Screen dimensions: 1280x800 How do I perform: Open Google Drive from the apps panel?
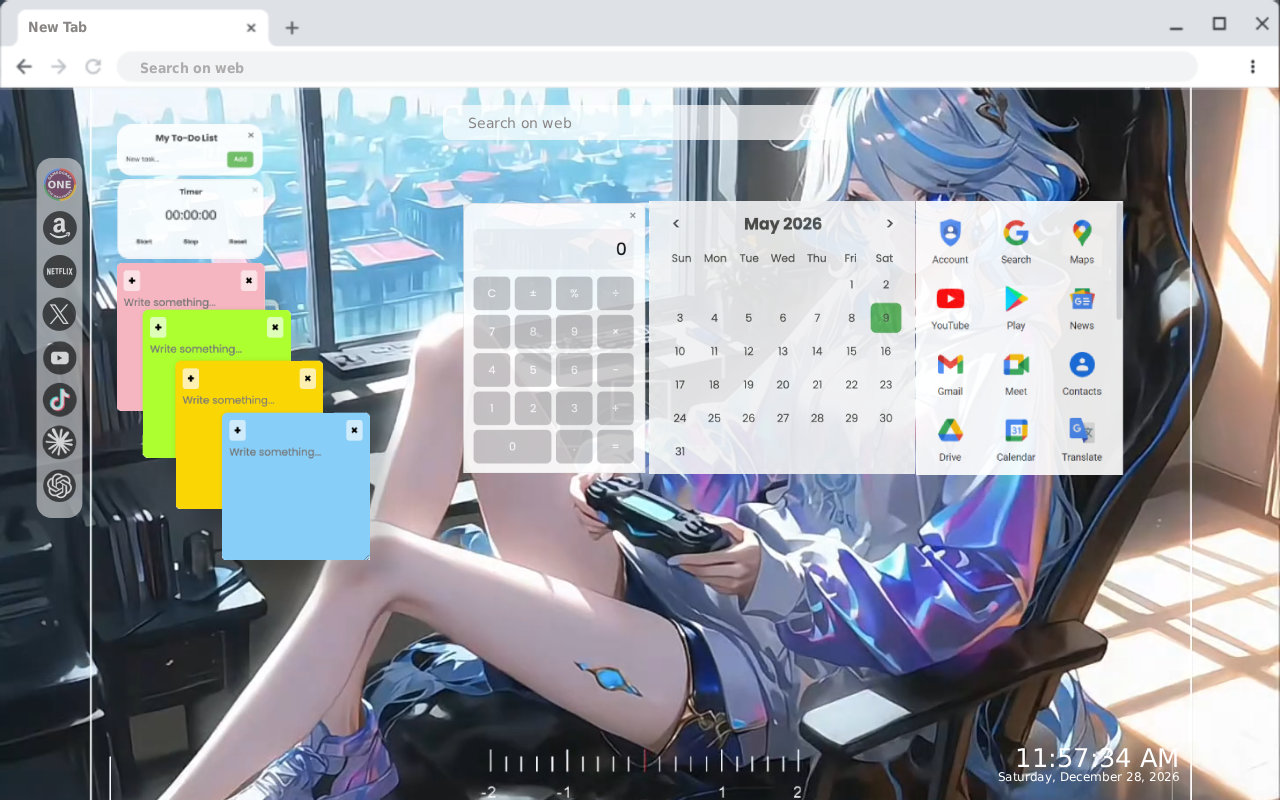pyautogui.click(x=950, y=439)
